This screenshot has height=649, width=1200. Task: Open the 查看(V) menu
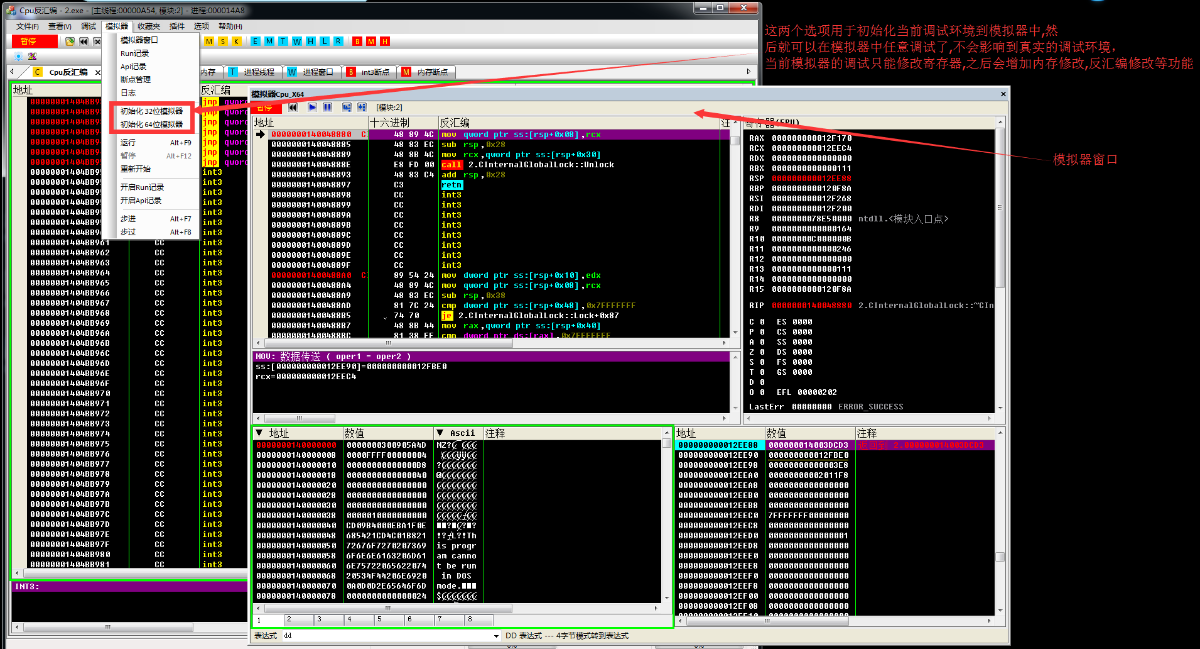[x=59, y=26]
